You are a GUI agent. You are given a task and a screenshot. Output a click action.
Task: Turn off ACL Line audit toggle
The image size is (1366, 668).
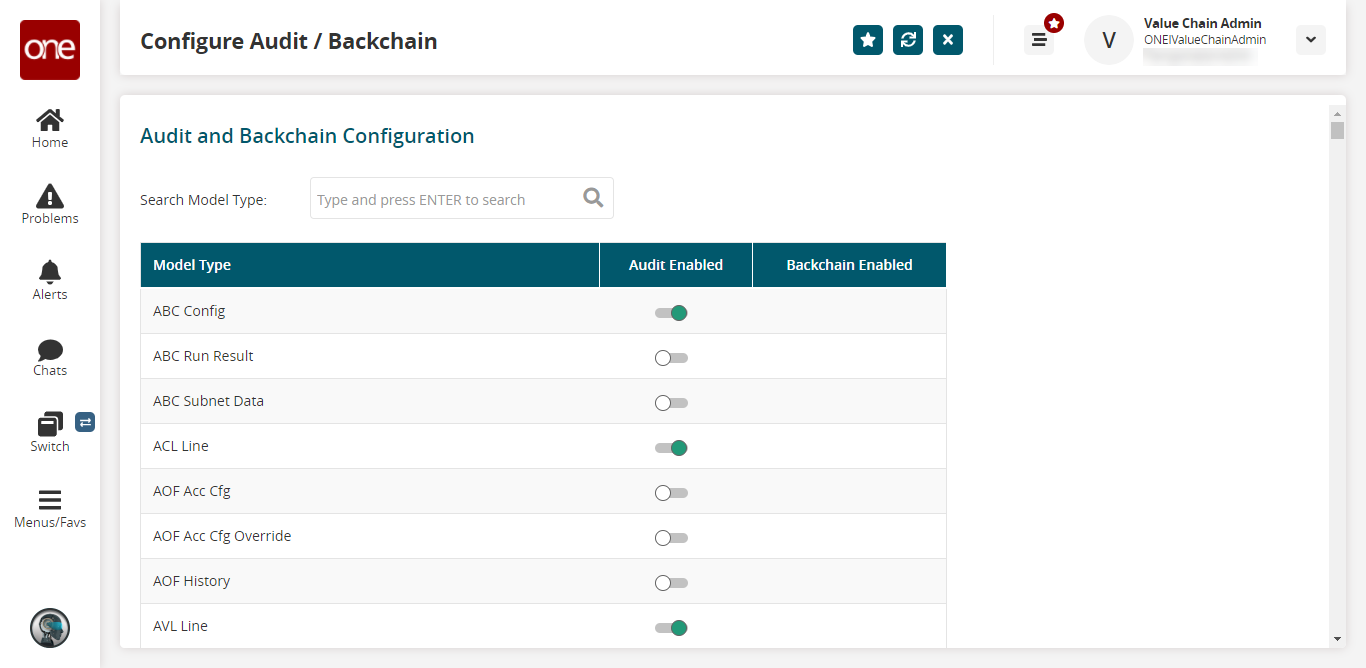coord(671,448)
